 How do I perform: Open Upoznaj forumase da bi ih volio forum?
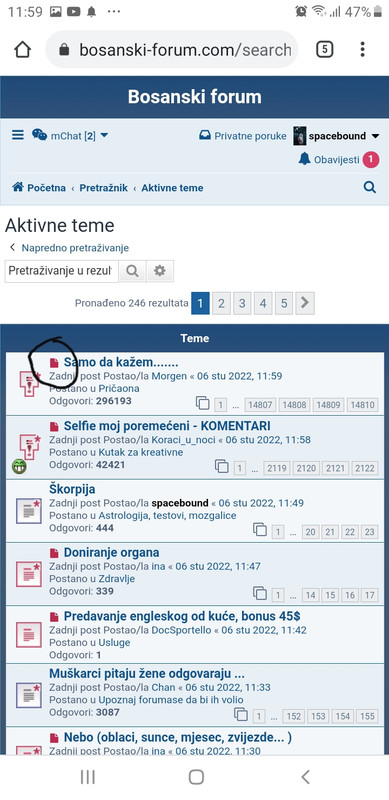(x=171, y=699)
